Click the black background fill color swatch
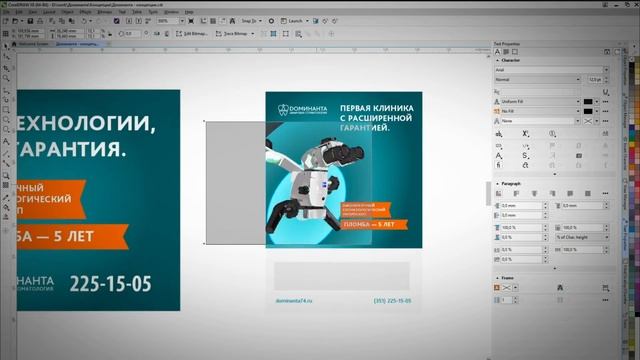 [588, 111]
